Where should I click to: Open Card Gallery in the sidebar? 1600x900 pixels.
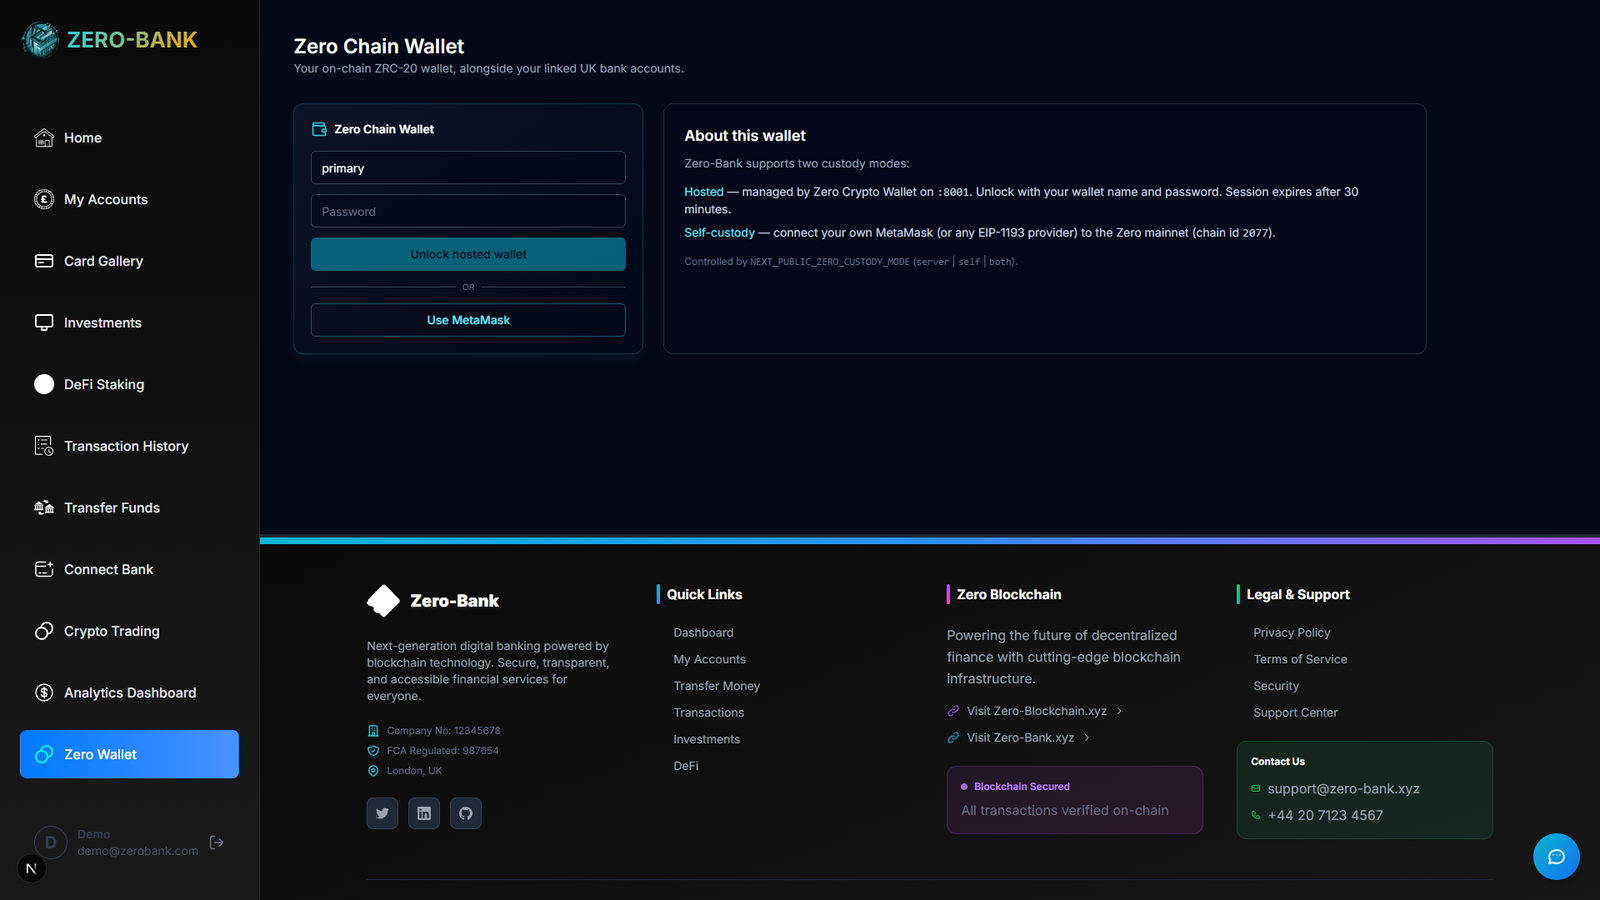click(129, 261)
